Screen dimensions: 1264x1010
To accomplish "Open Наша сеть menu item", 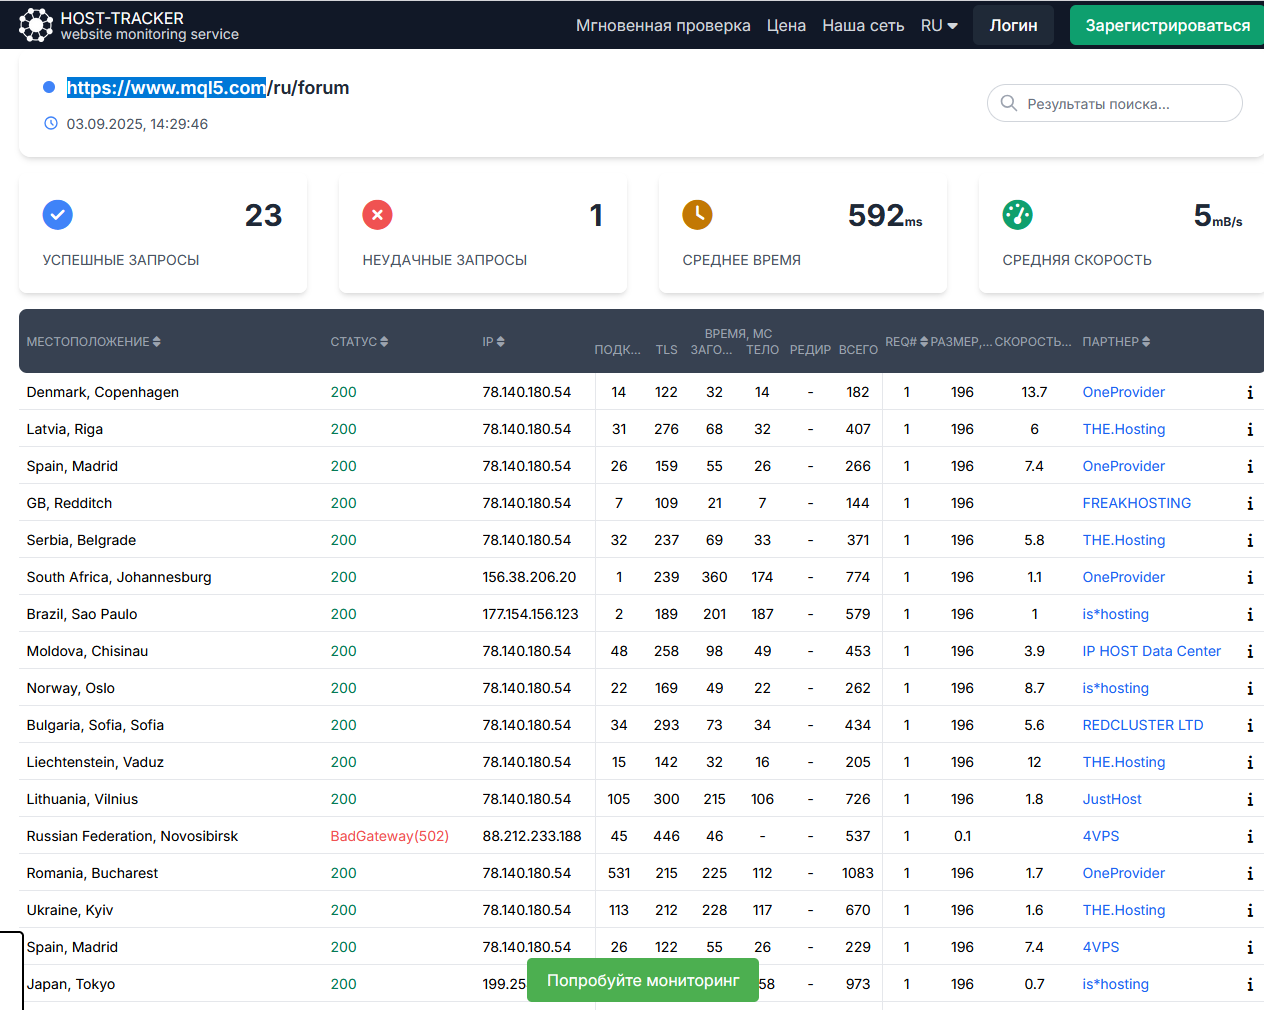I will coord(863,25).
